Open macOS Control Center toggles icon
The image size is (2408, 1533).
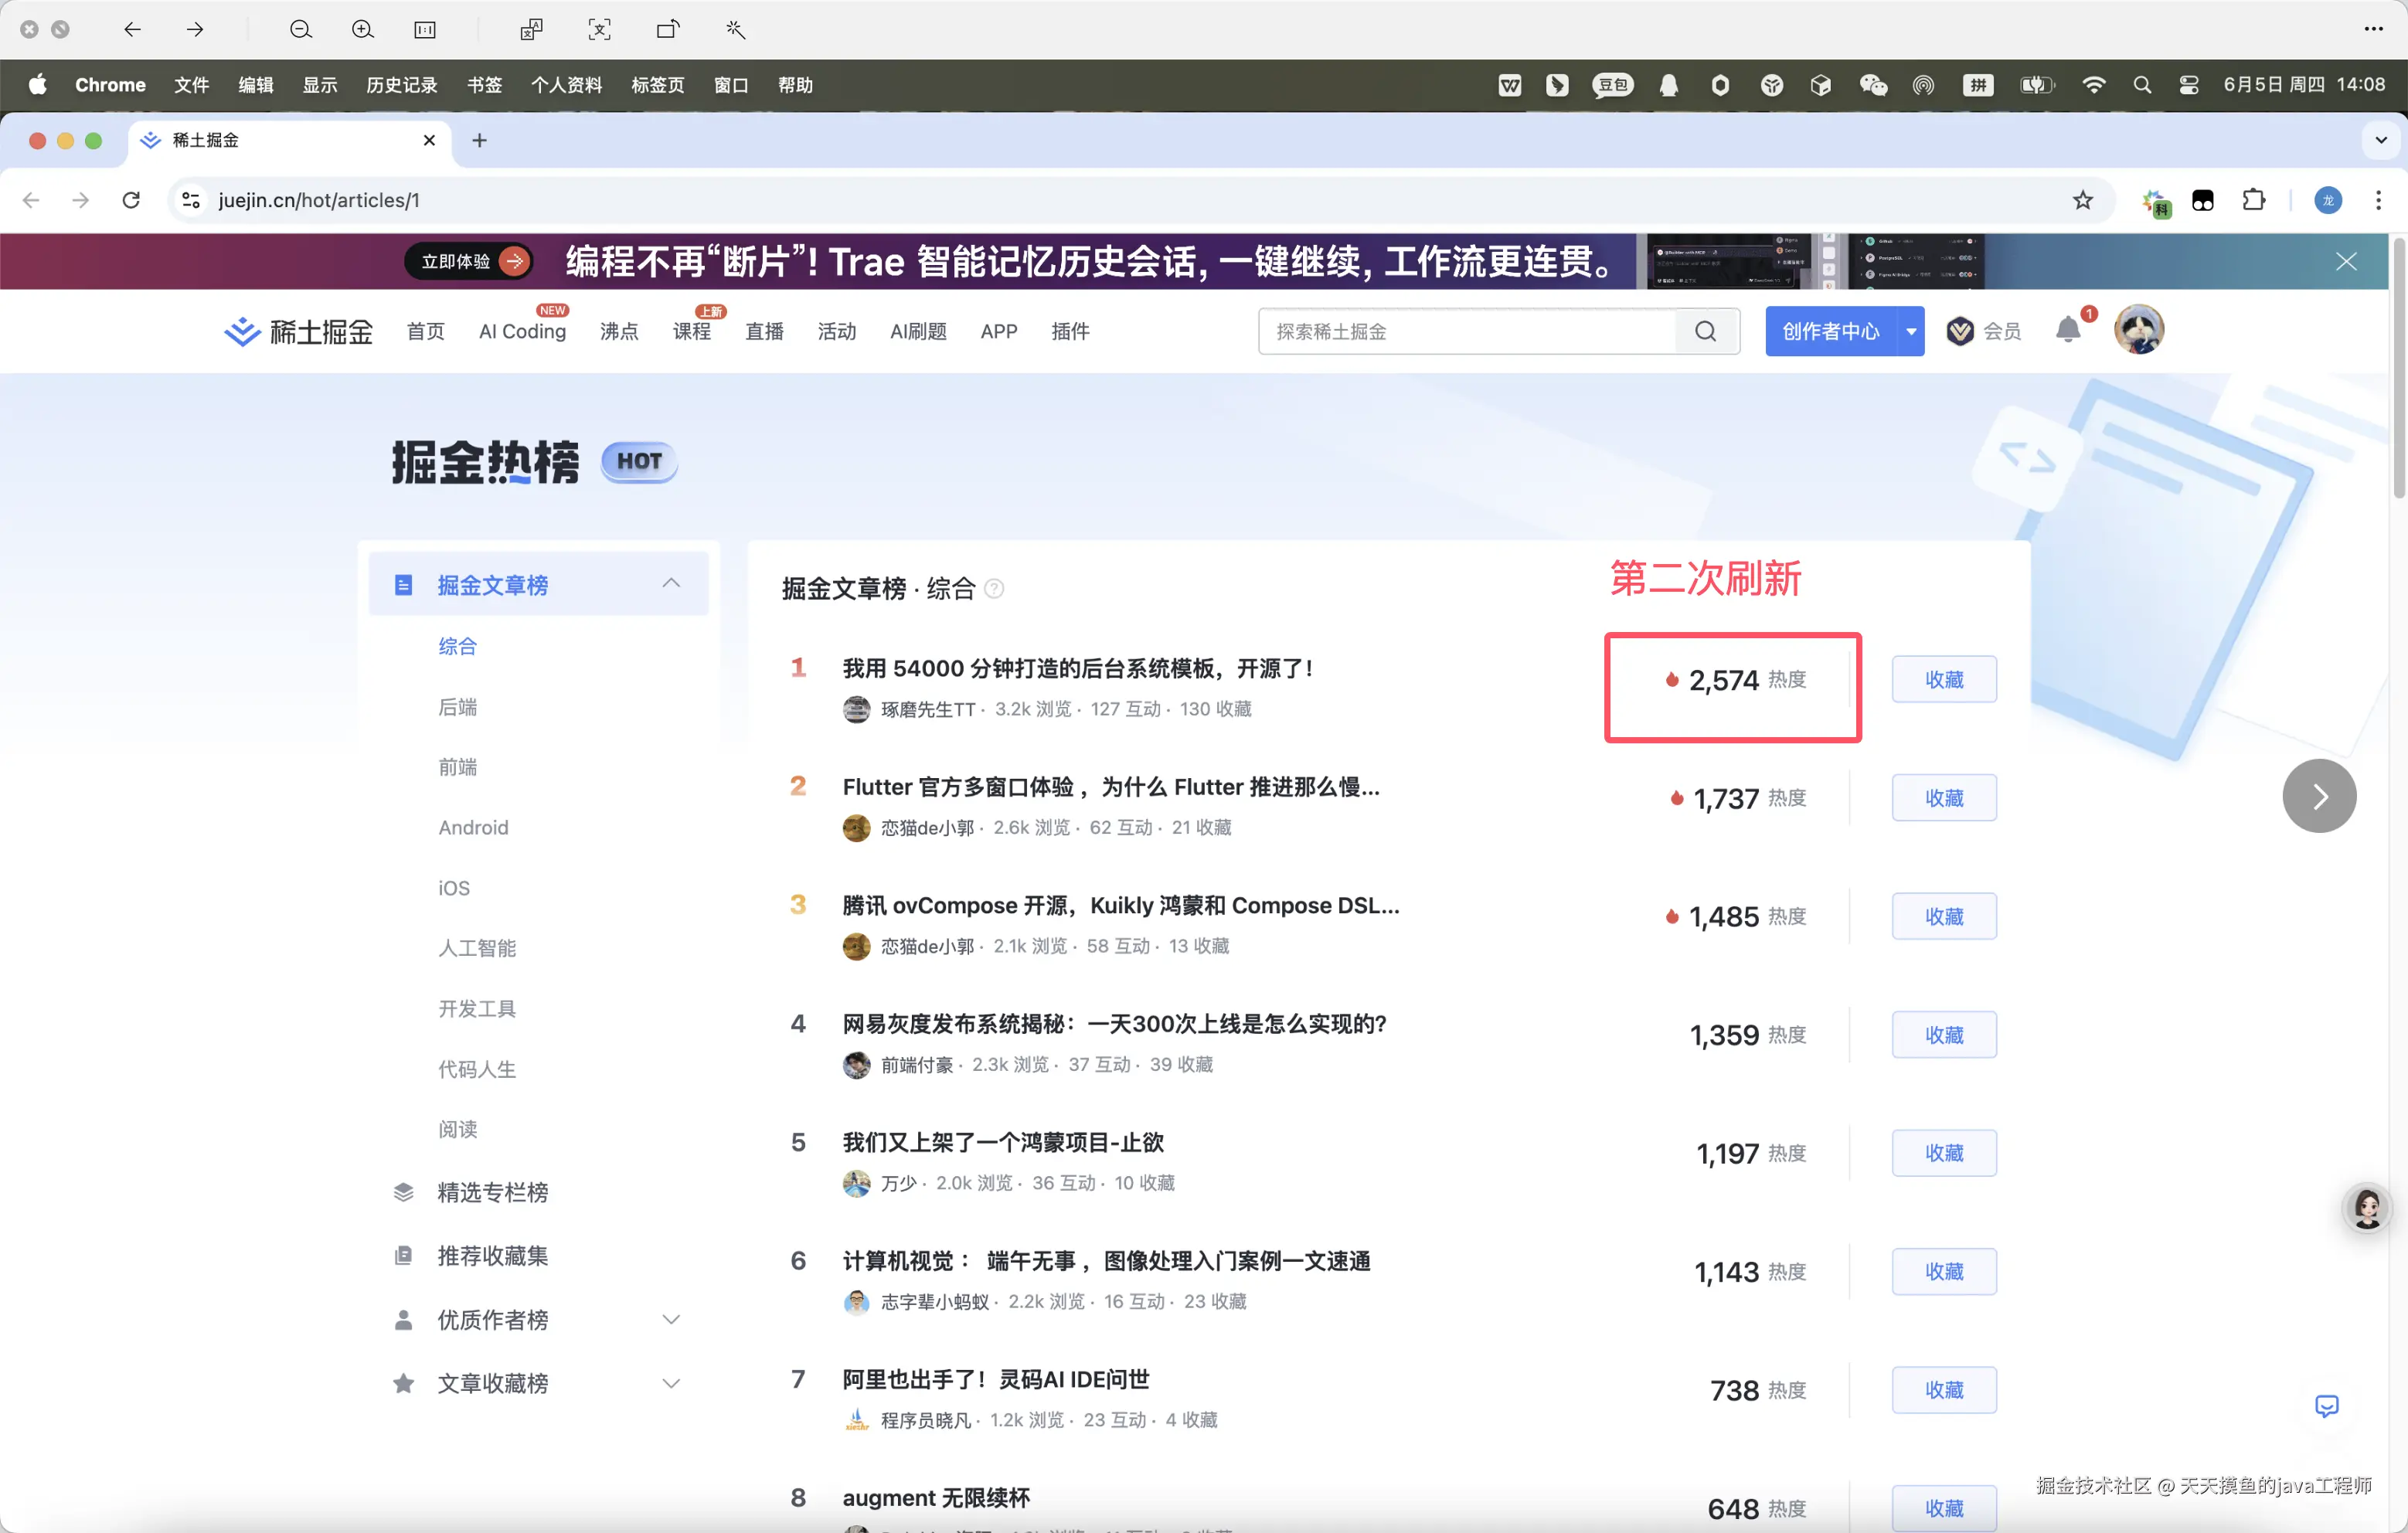coord(2188,85)
